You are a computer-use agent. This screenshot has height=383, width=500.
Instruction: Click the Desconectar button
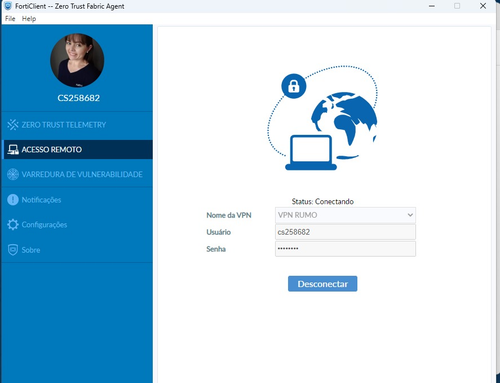click(x=323, y=284)
